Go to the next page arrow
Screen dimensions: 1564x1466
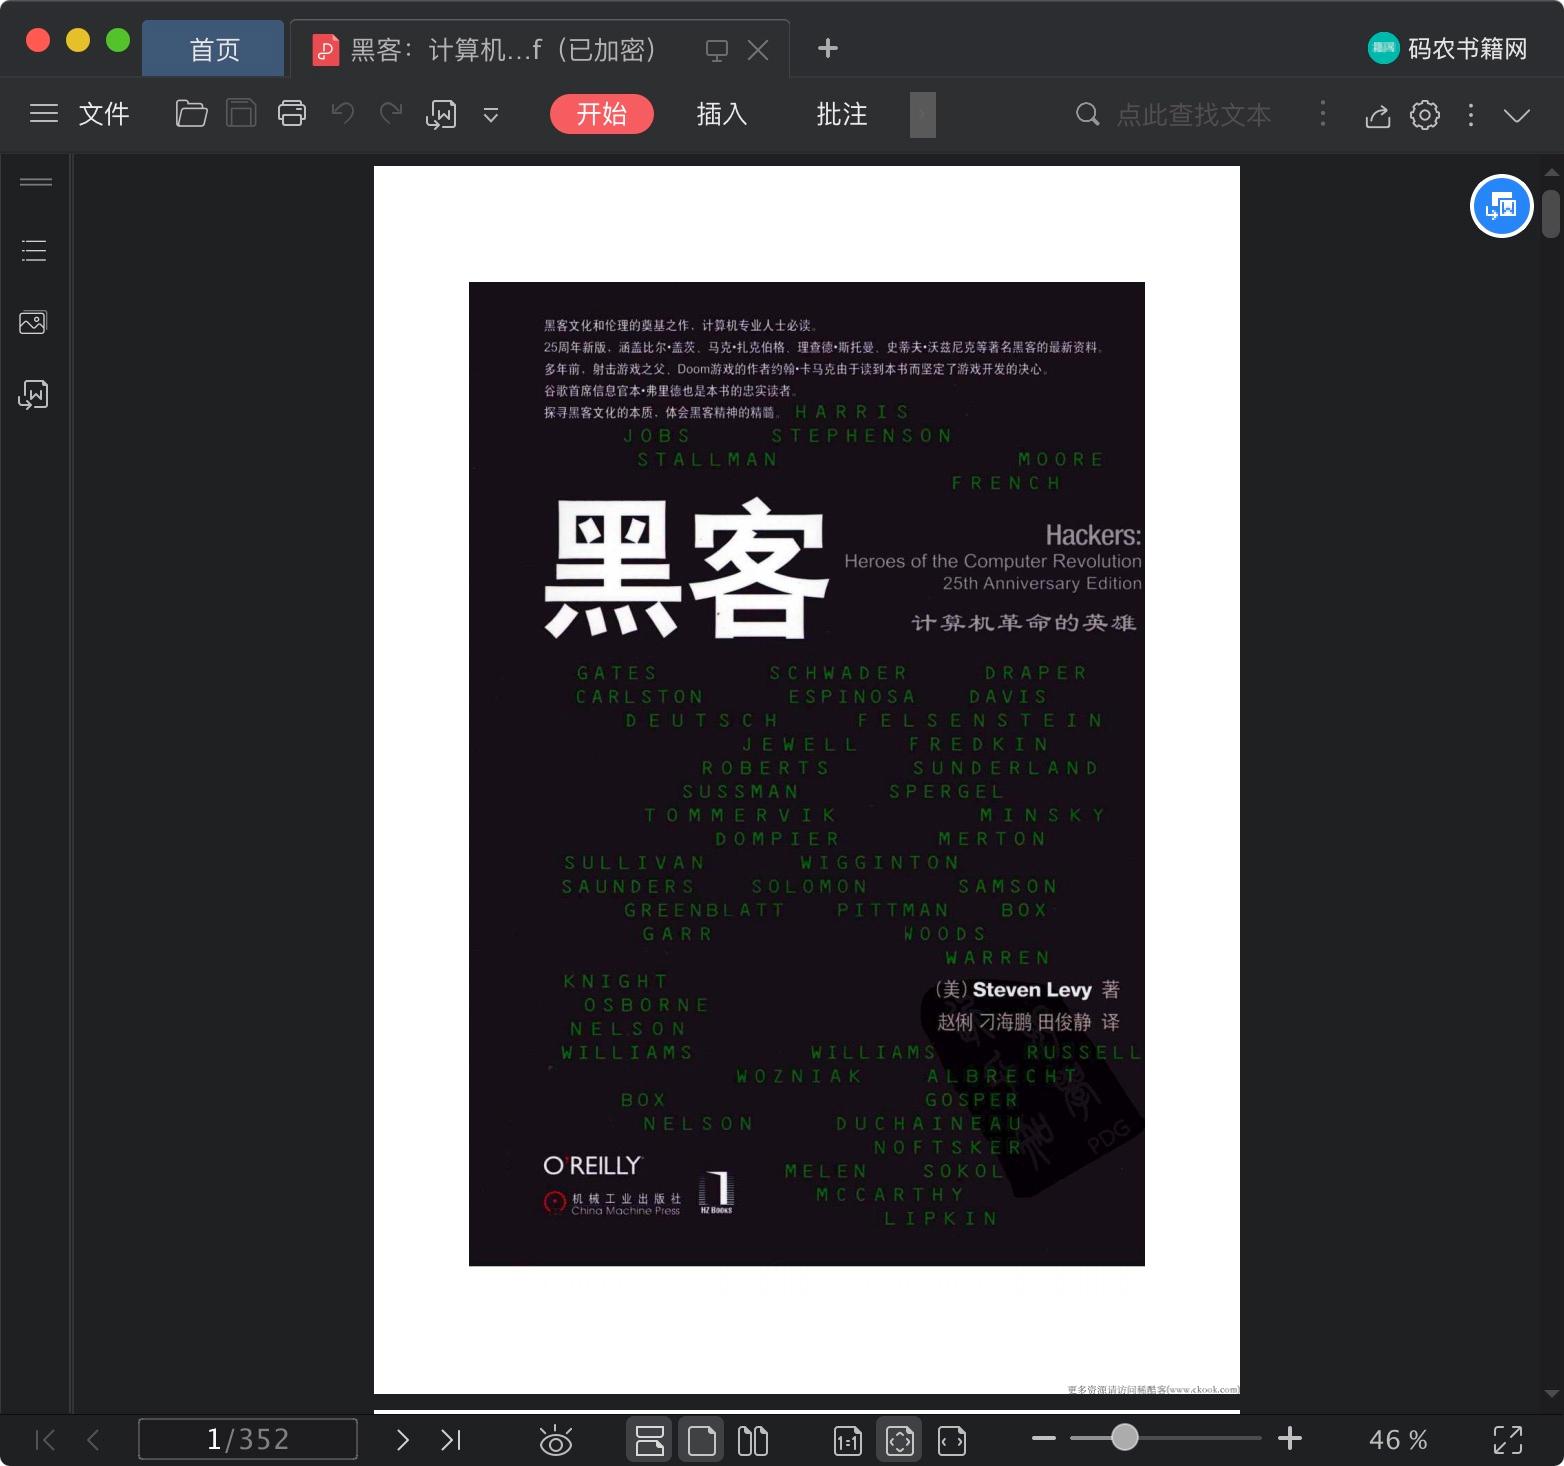[402, 1440]
